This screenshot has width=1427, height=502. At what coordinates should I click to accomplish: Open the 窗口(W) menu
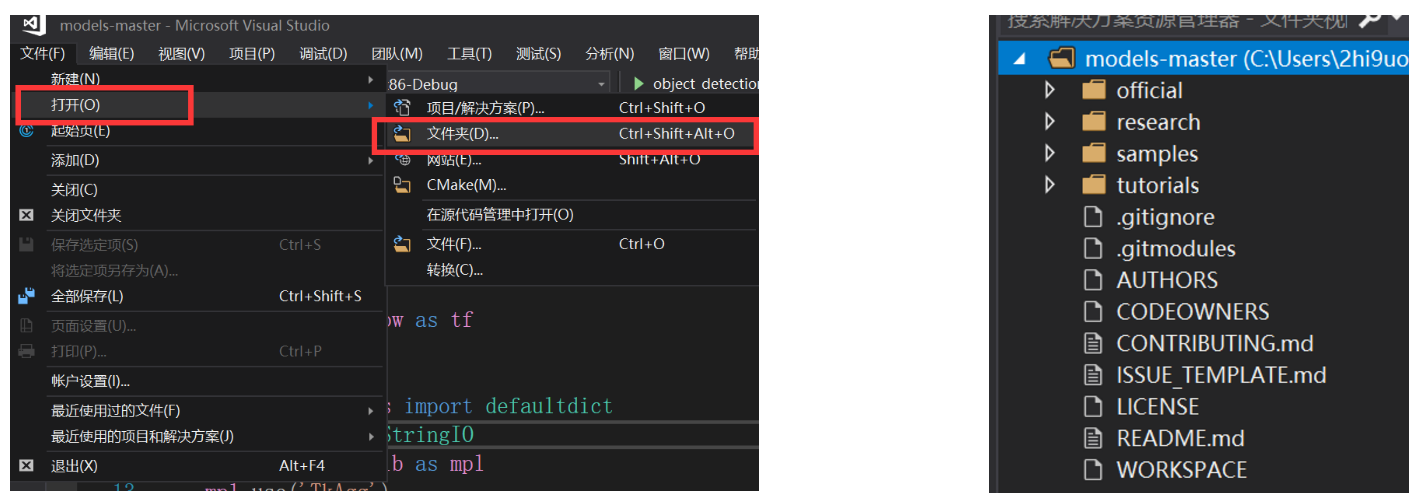pyautogui.click(x=684, y=53)
